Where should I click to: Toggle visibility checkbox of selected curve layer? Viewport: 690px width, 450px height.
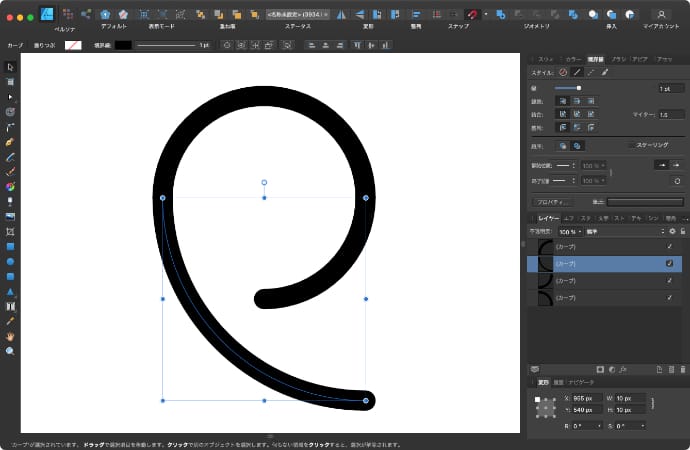(669, 263)
